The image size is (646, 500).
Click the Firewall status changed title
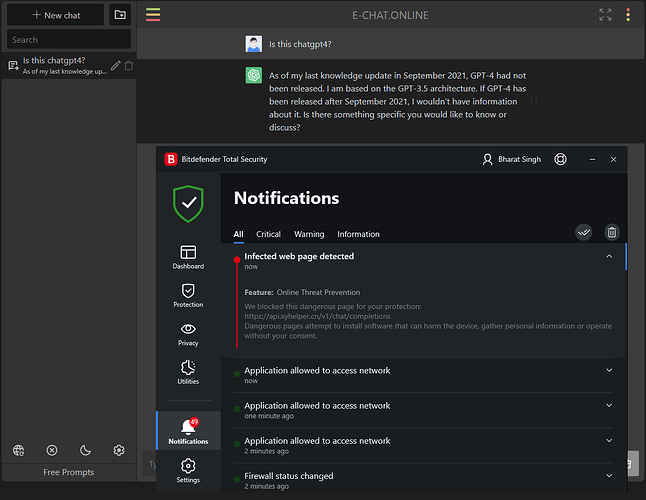289,476
